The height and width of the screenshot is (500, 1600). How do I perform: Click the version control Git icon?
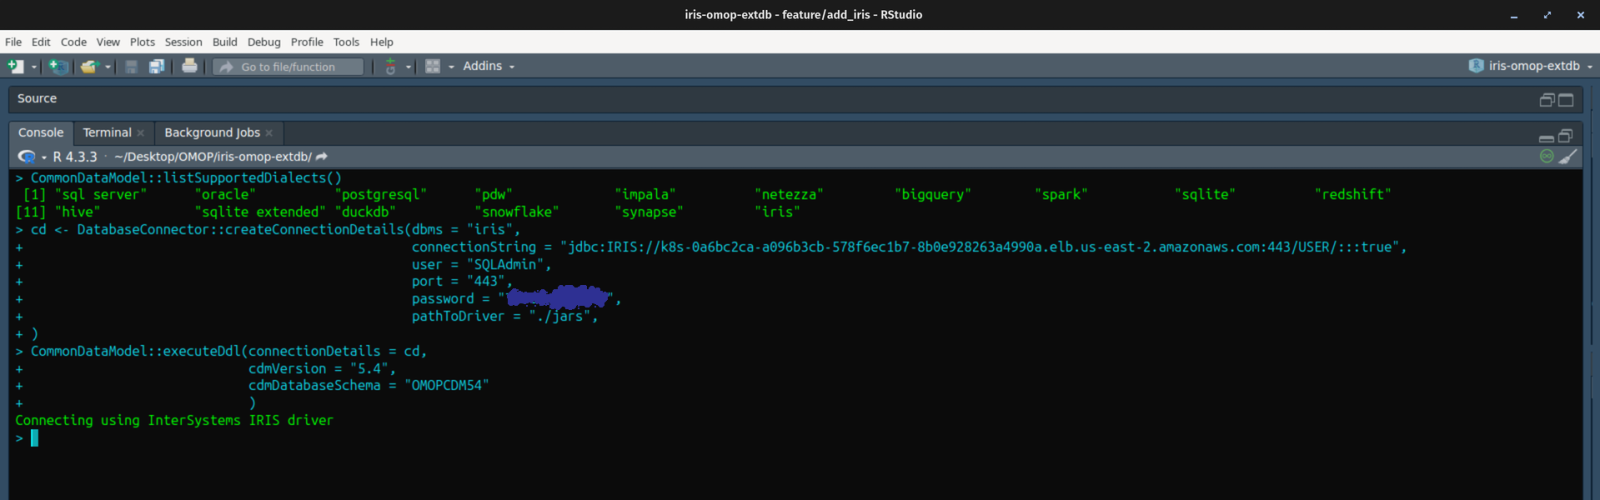tap(391, 66)
